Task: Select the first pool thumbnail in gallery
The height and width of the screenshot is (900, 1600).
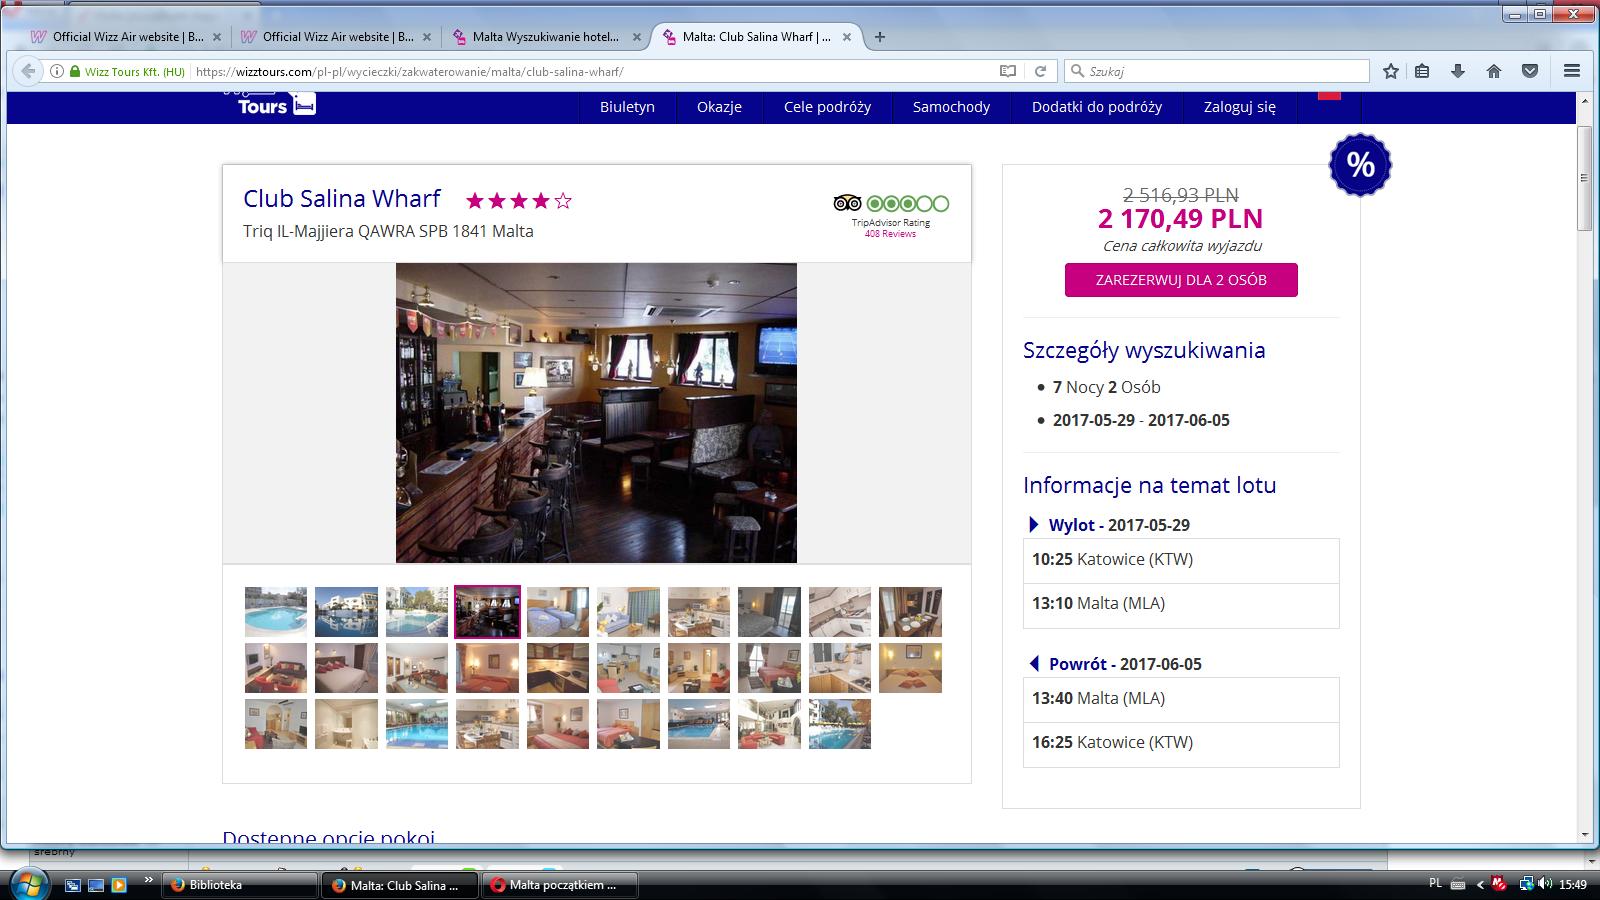Action: 276,612
